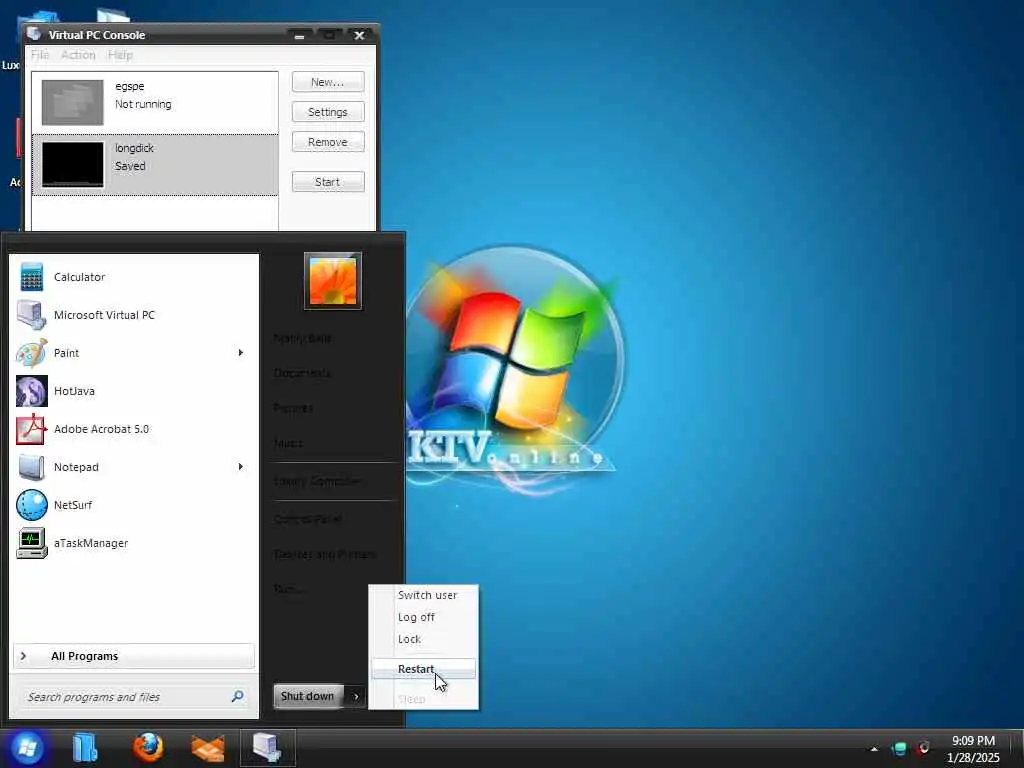Open File menu in Virtual PC Console
The height and width of the screenshot is (768, 1024).
coord(40,55)
